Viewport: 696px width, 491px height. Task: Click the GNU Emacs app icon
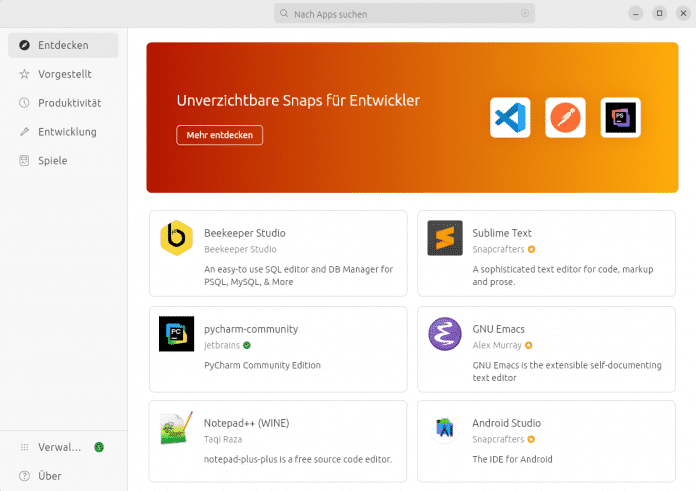(445, 334)
